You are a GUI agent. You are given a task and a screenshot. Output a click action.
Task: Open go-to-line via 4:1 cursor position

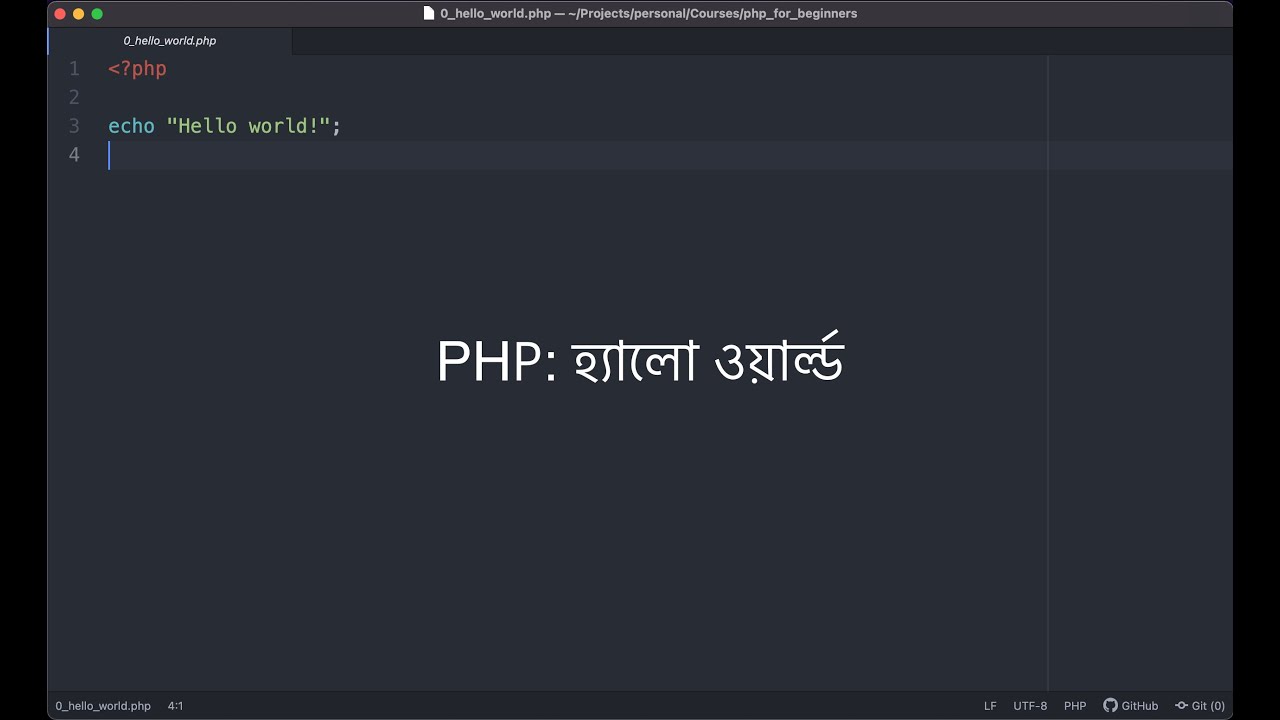(175, 706)
